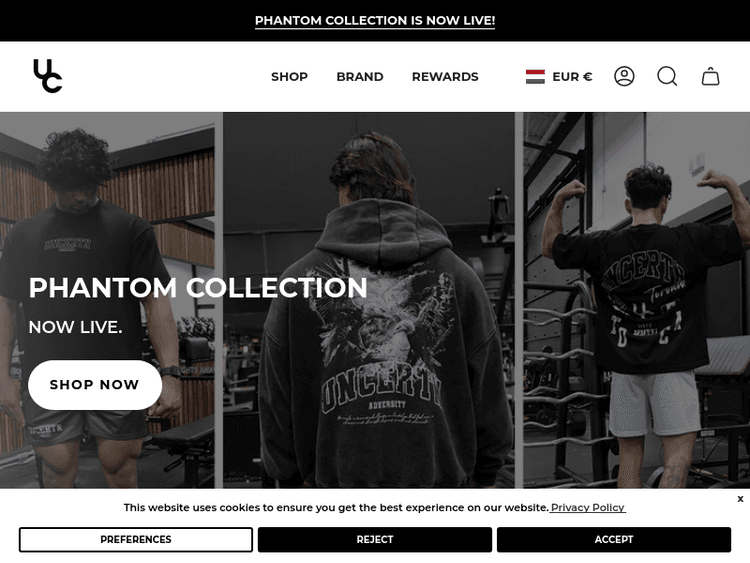
Task: Open cookie PREFERENCES
Action: coord(136,540)
